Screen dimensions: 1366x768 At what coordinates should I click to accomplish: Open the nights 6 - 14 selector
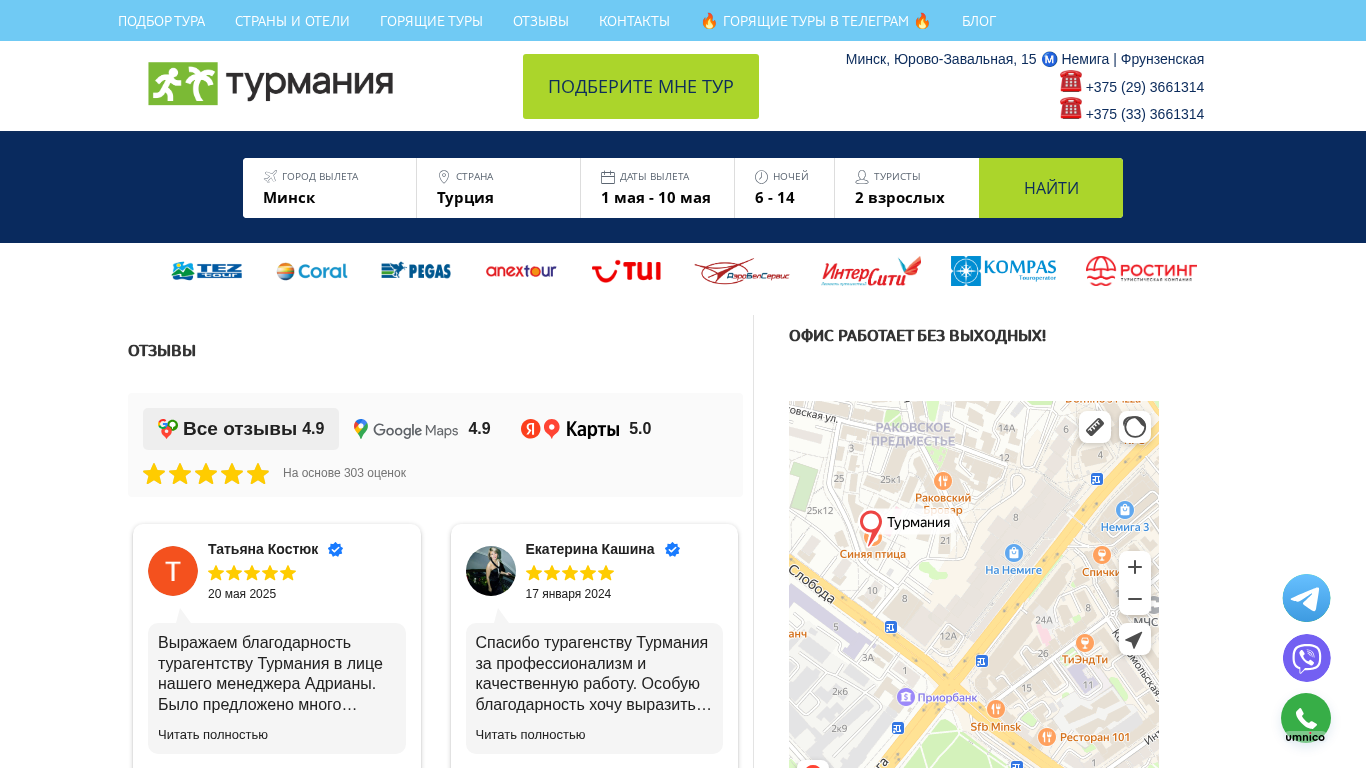click(785, 188)
